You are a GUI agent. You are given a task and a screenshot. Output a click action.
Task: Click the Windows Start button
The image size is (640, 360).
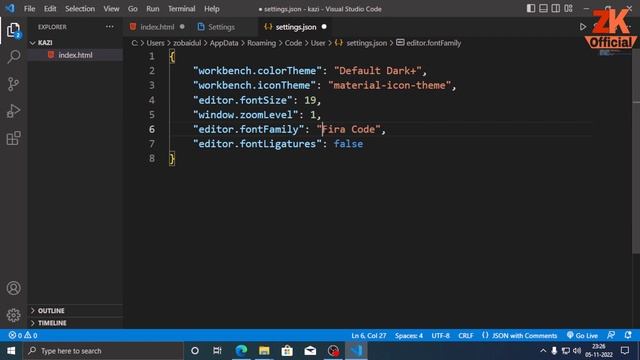(11, 351)
